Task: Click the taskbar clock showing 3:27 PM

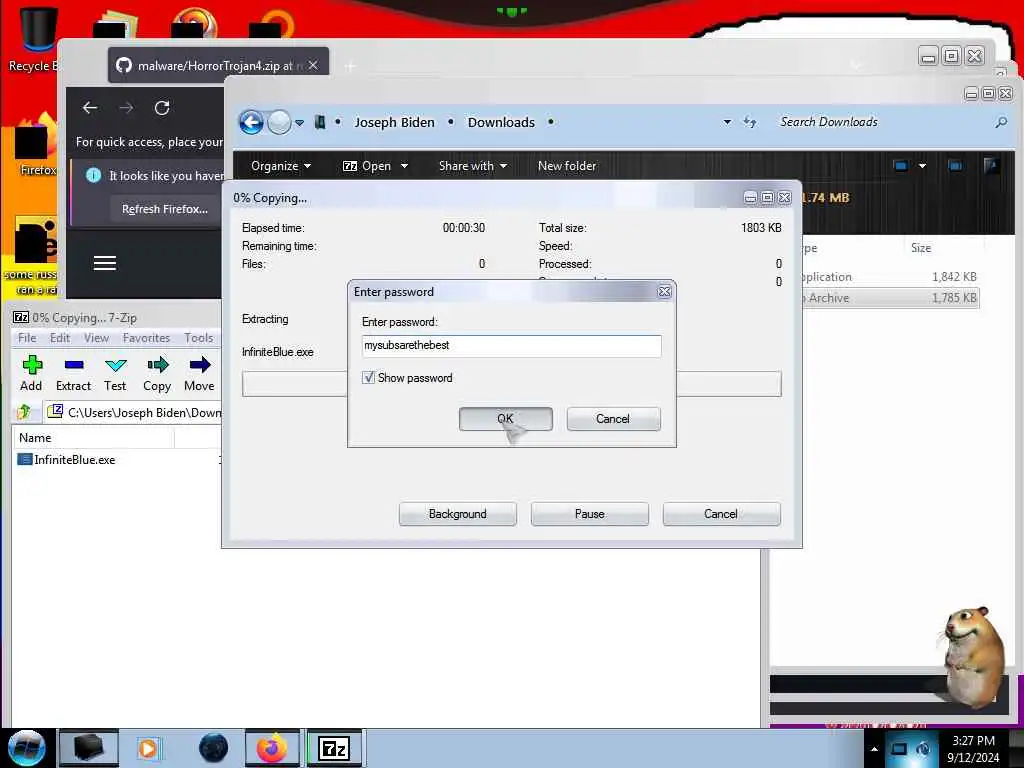Action: (973, 749)
